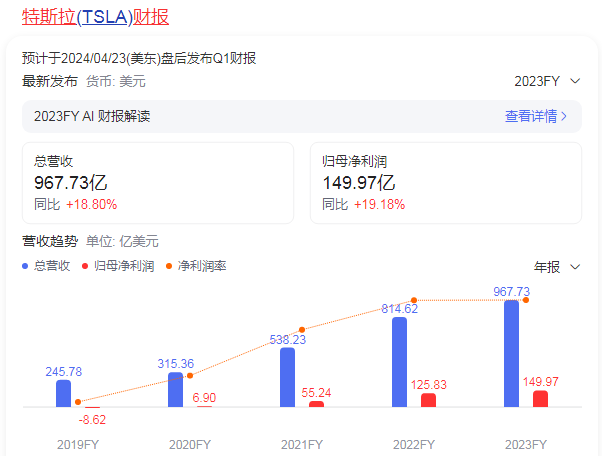Click the 2022FY axis label
Image resolution: width=602 pixels, height=456 pixels.
point(414,444)
